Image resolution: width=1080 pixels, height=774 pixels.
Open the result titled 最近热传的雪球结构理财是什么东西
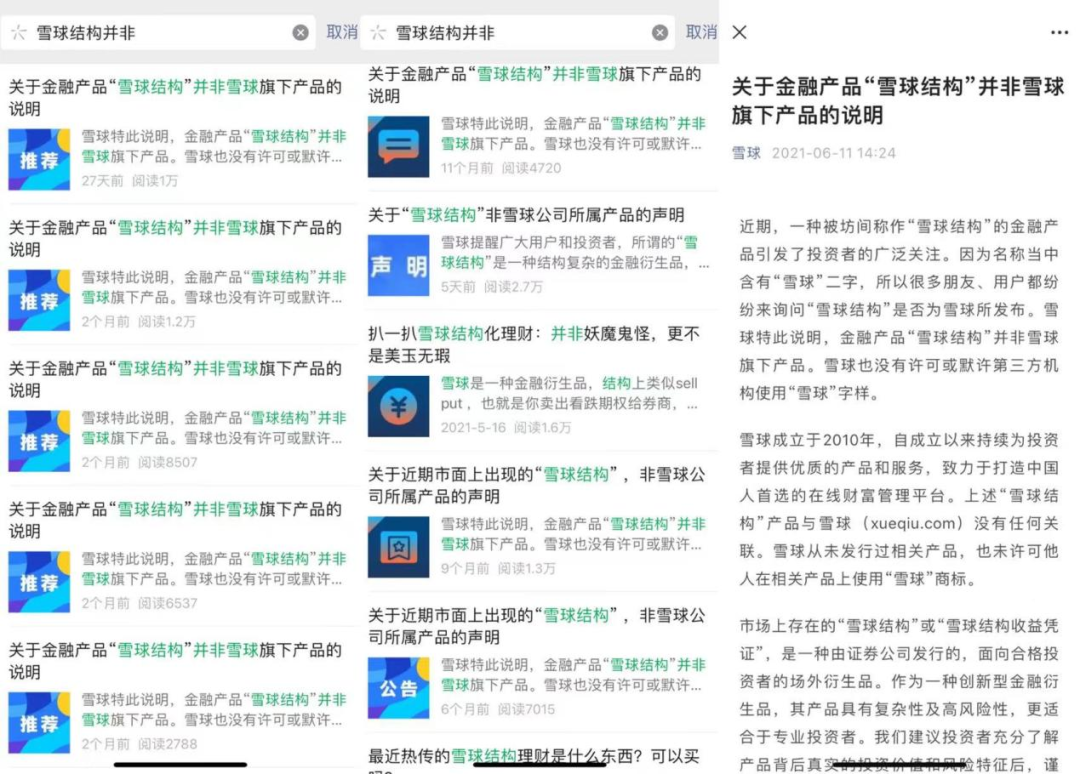coord(534,762)
